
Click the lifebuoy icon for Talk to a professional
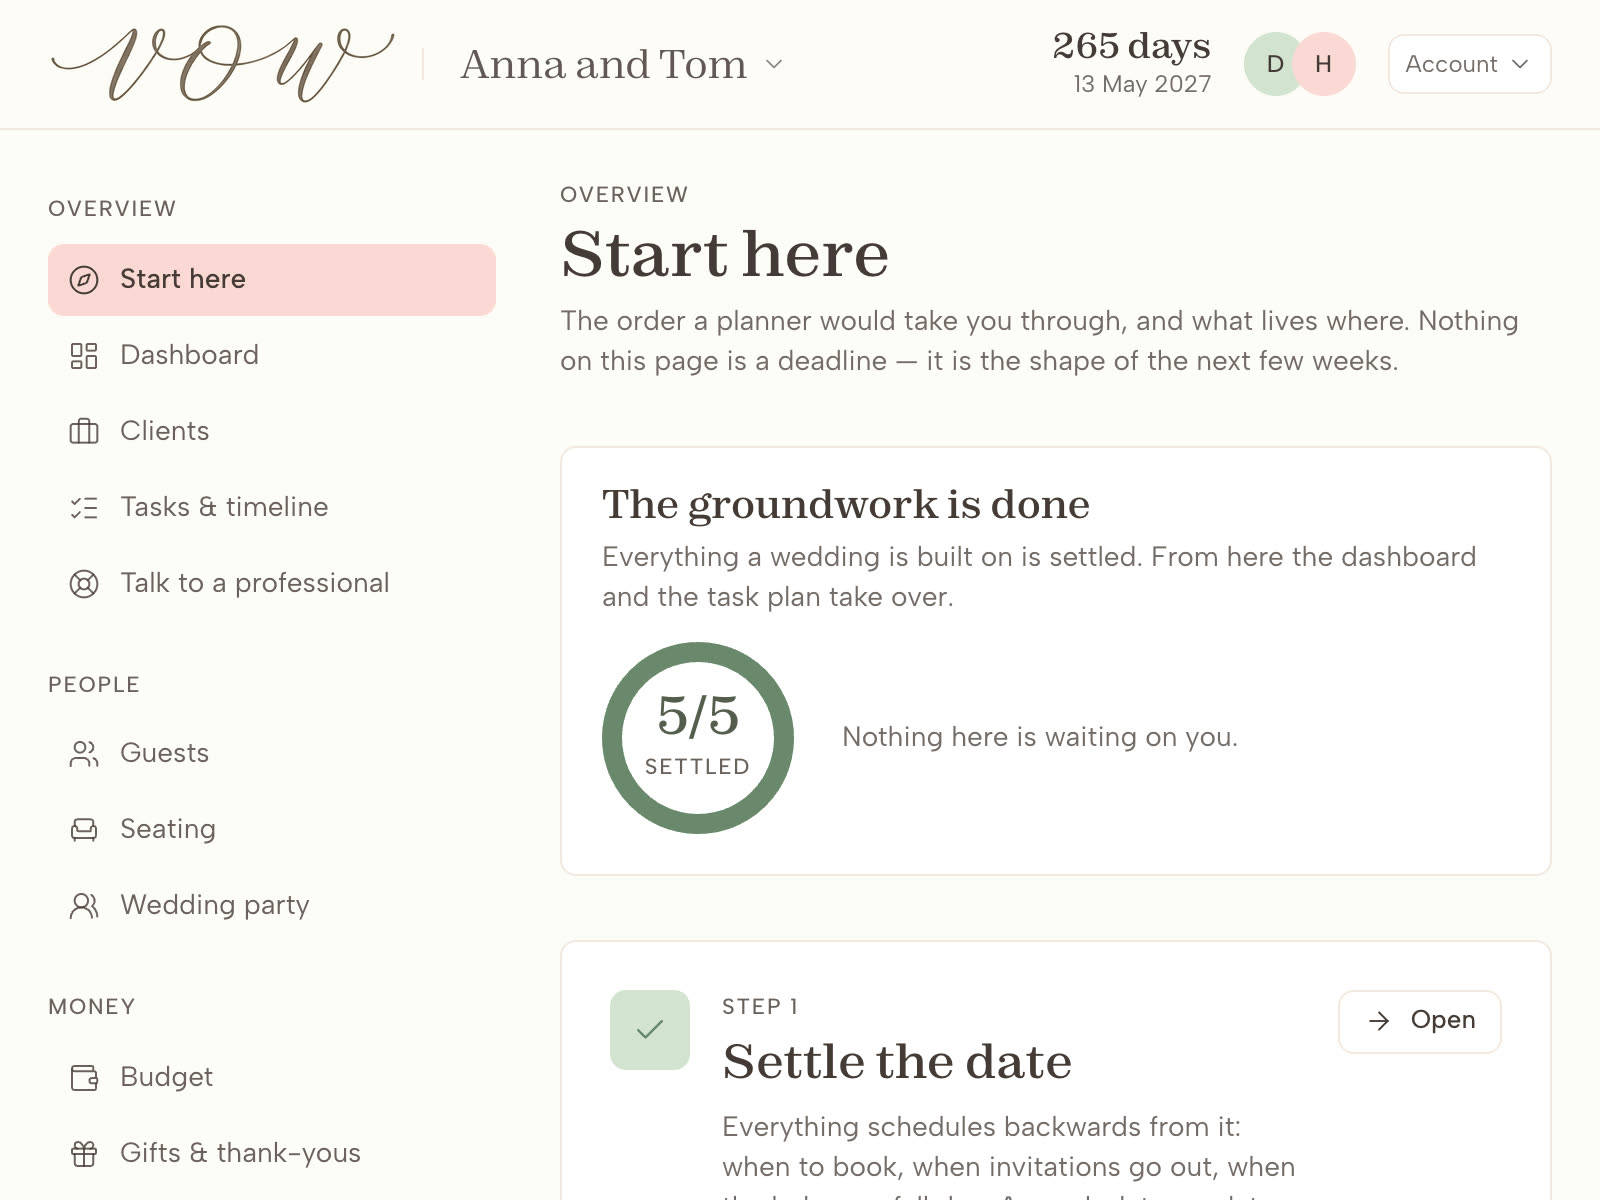(x=84, y=584)
